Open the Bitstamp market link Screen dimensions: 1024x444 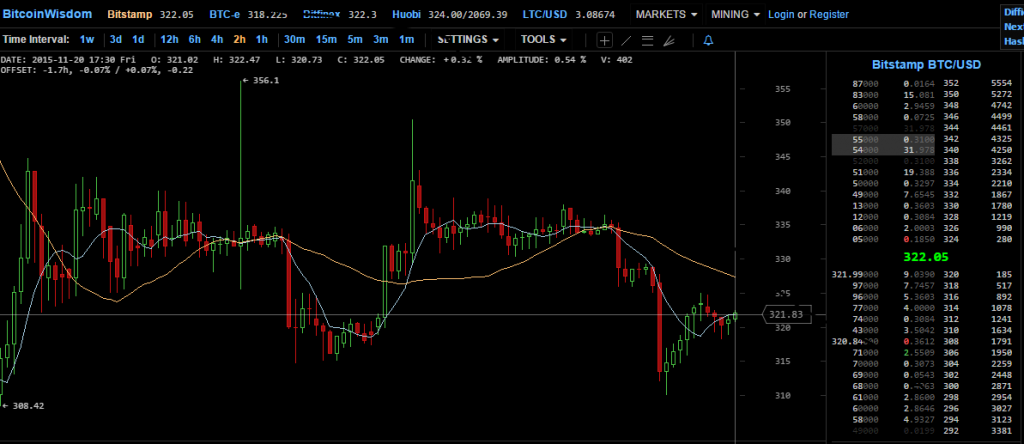(x=129, y=14)
